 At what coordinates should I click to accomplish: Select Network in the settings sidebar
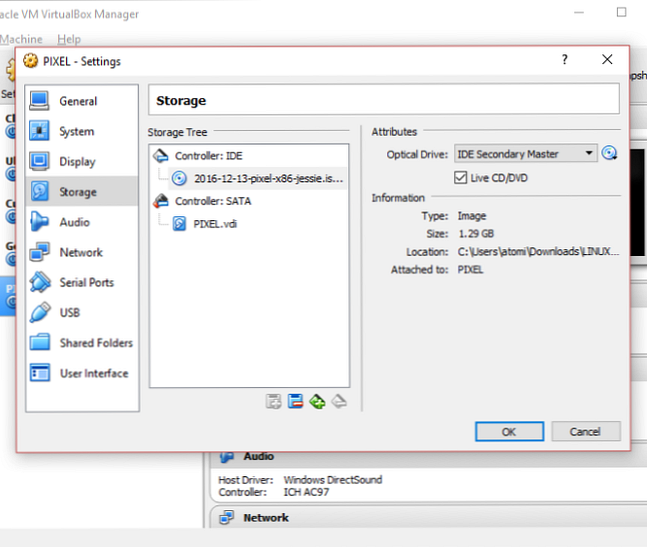pyautogui.click(x=80, y=252)
